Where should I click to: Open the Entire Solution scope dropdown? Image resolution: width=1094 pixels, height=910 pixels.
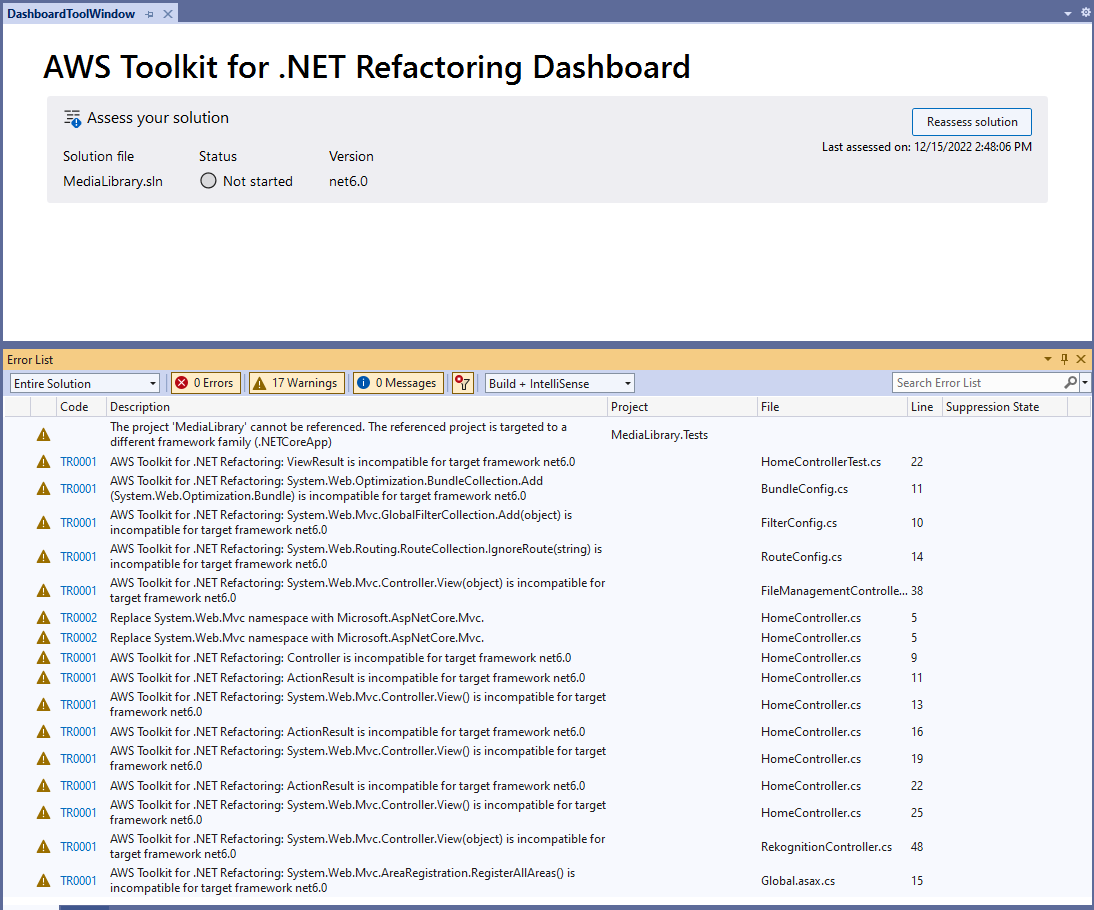(85, 383)
